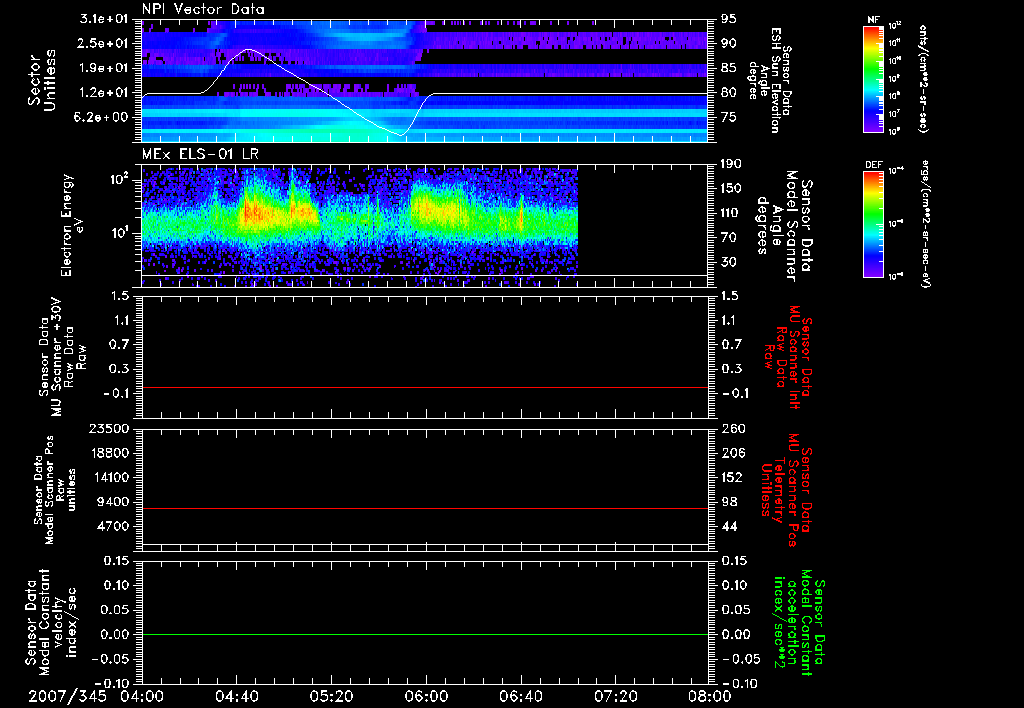Click the 08:00 time tick label
The height and width of the screenshot is (708, 1024).
[x=710, y=697]
